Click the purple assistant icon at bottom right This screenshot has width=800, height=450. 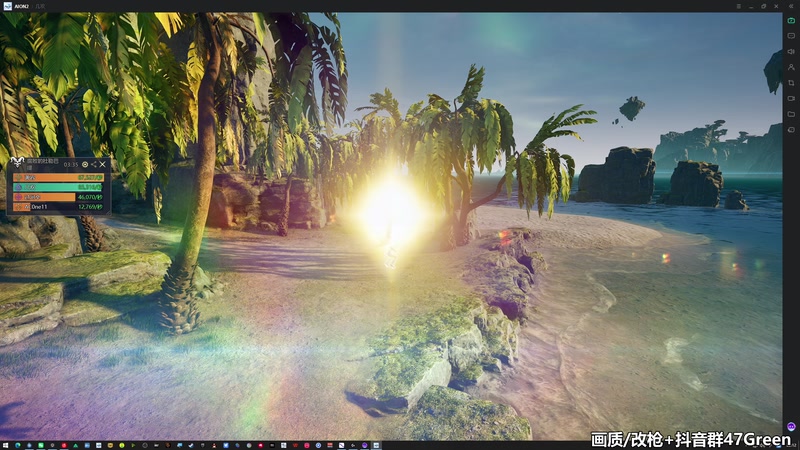coord(791,426)
